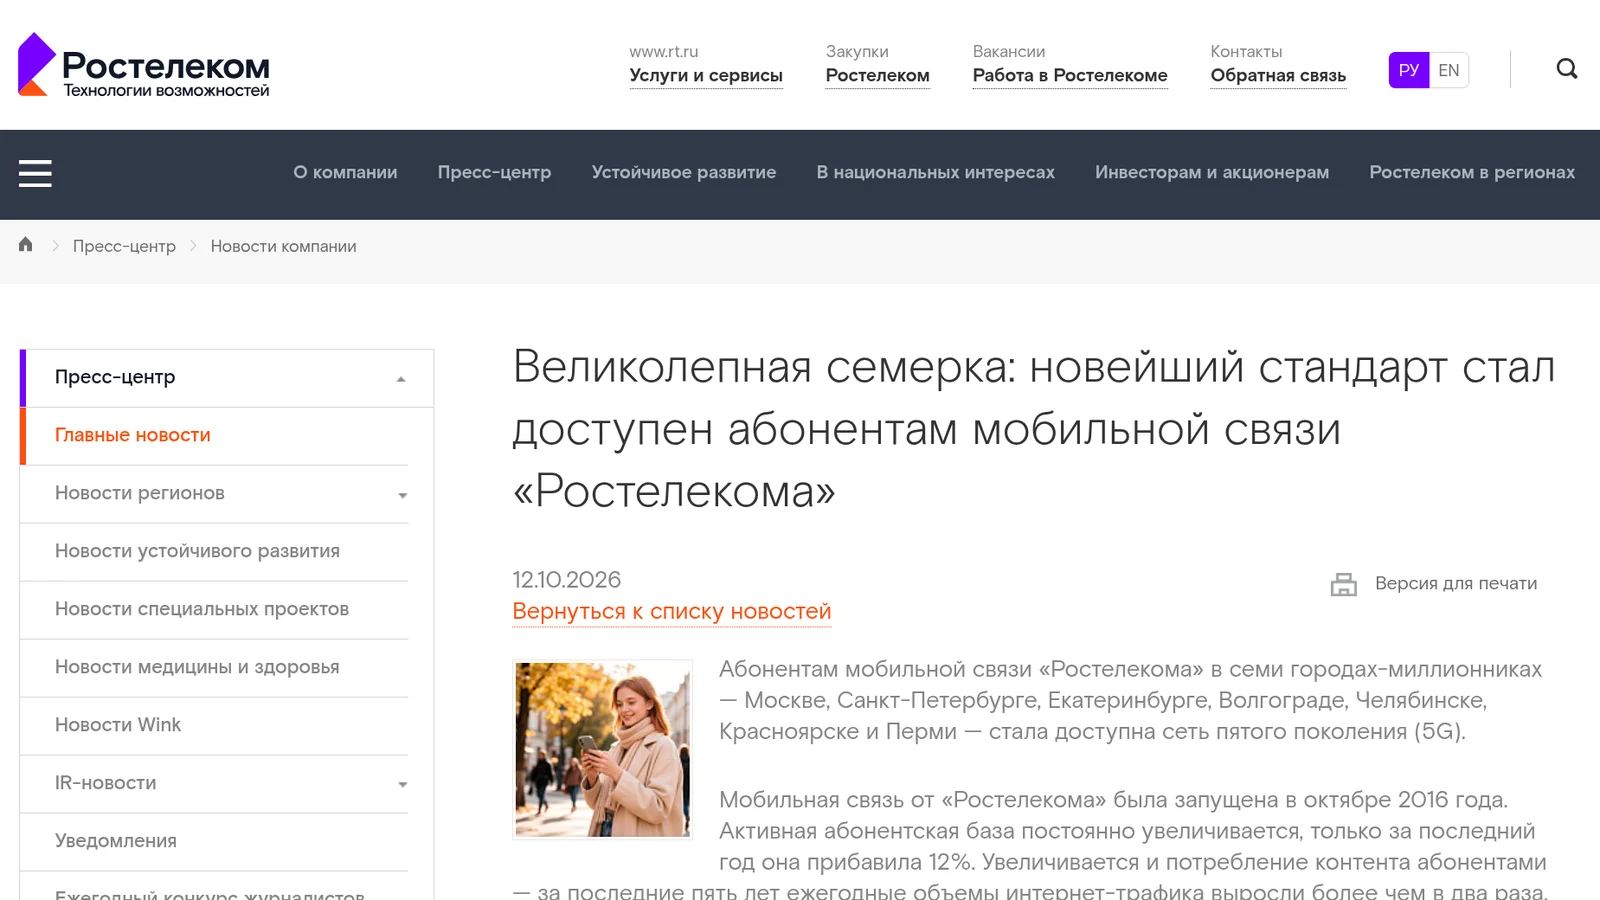Click Вернуться к списку новостей link
The image size is (1600, 900).
672,611
